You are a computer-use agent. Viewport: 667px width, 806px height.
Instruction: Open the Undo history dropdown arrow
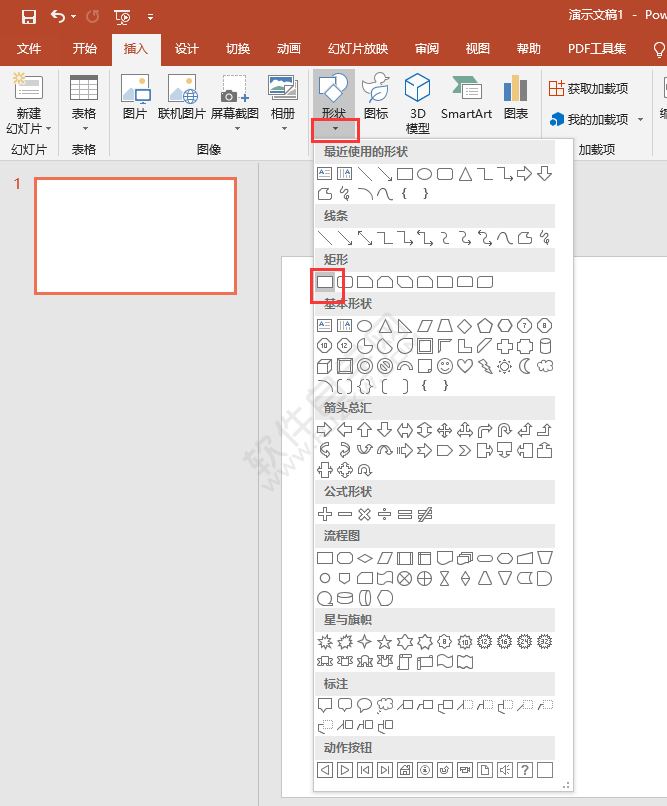(x=73, y=17)
